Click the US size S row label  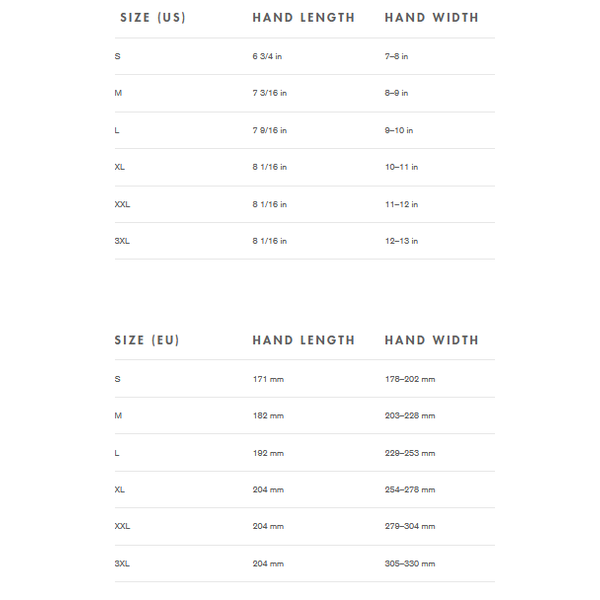[117, 56]
